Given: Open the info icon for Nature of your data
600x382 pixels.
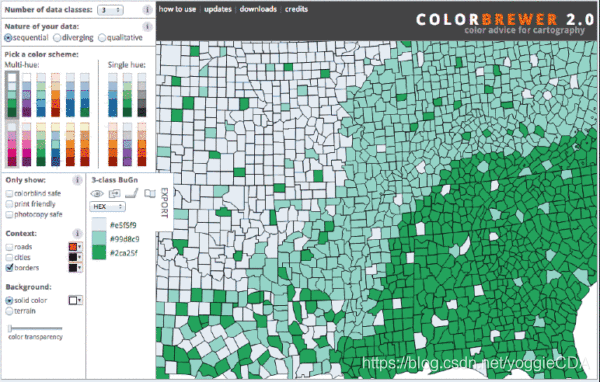Looking at the screenshot, I should [x=147, y=27].
